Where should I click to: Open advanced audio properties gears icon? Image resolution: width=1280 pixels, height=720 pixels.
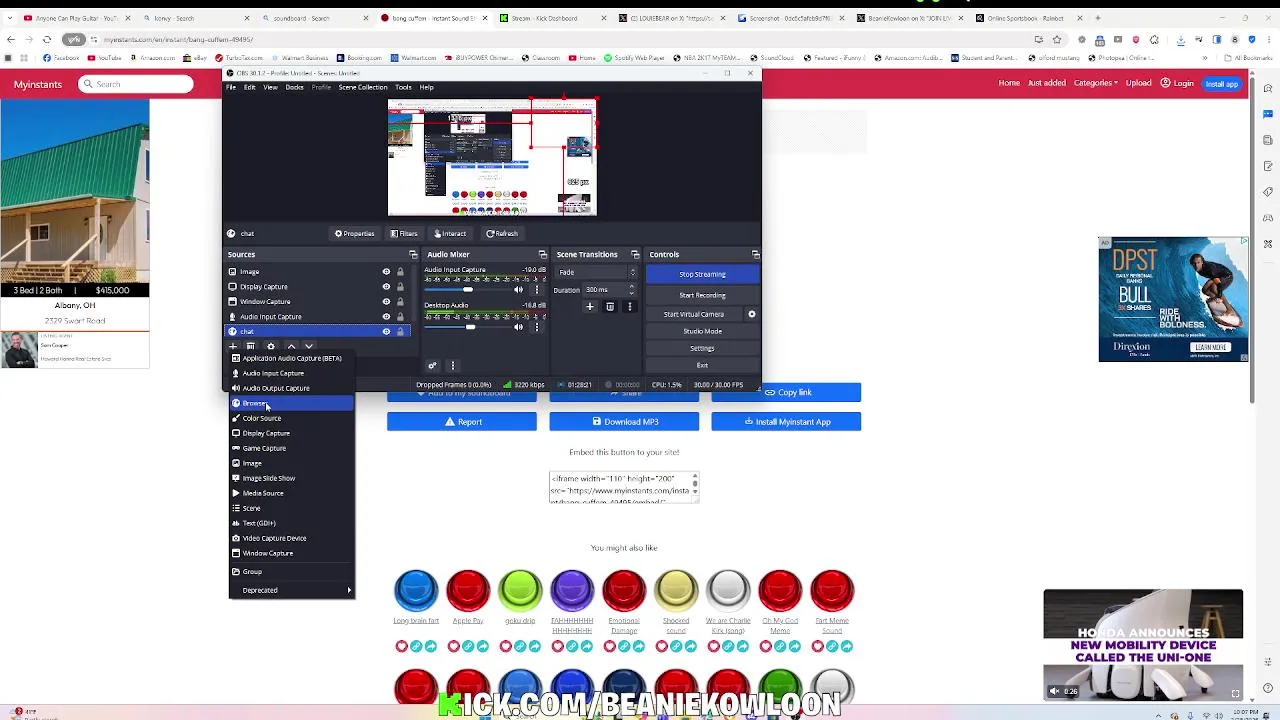click(432, 366)
